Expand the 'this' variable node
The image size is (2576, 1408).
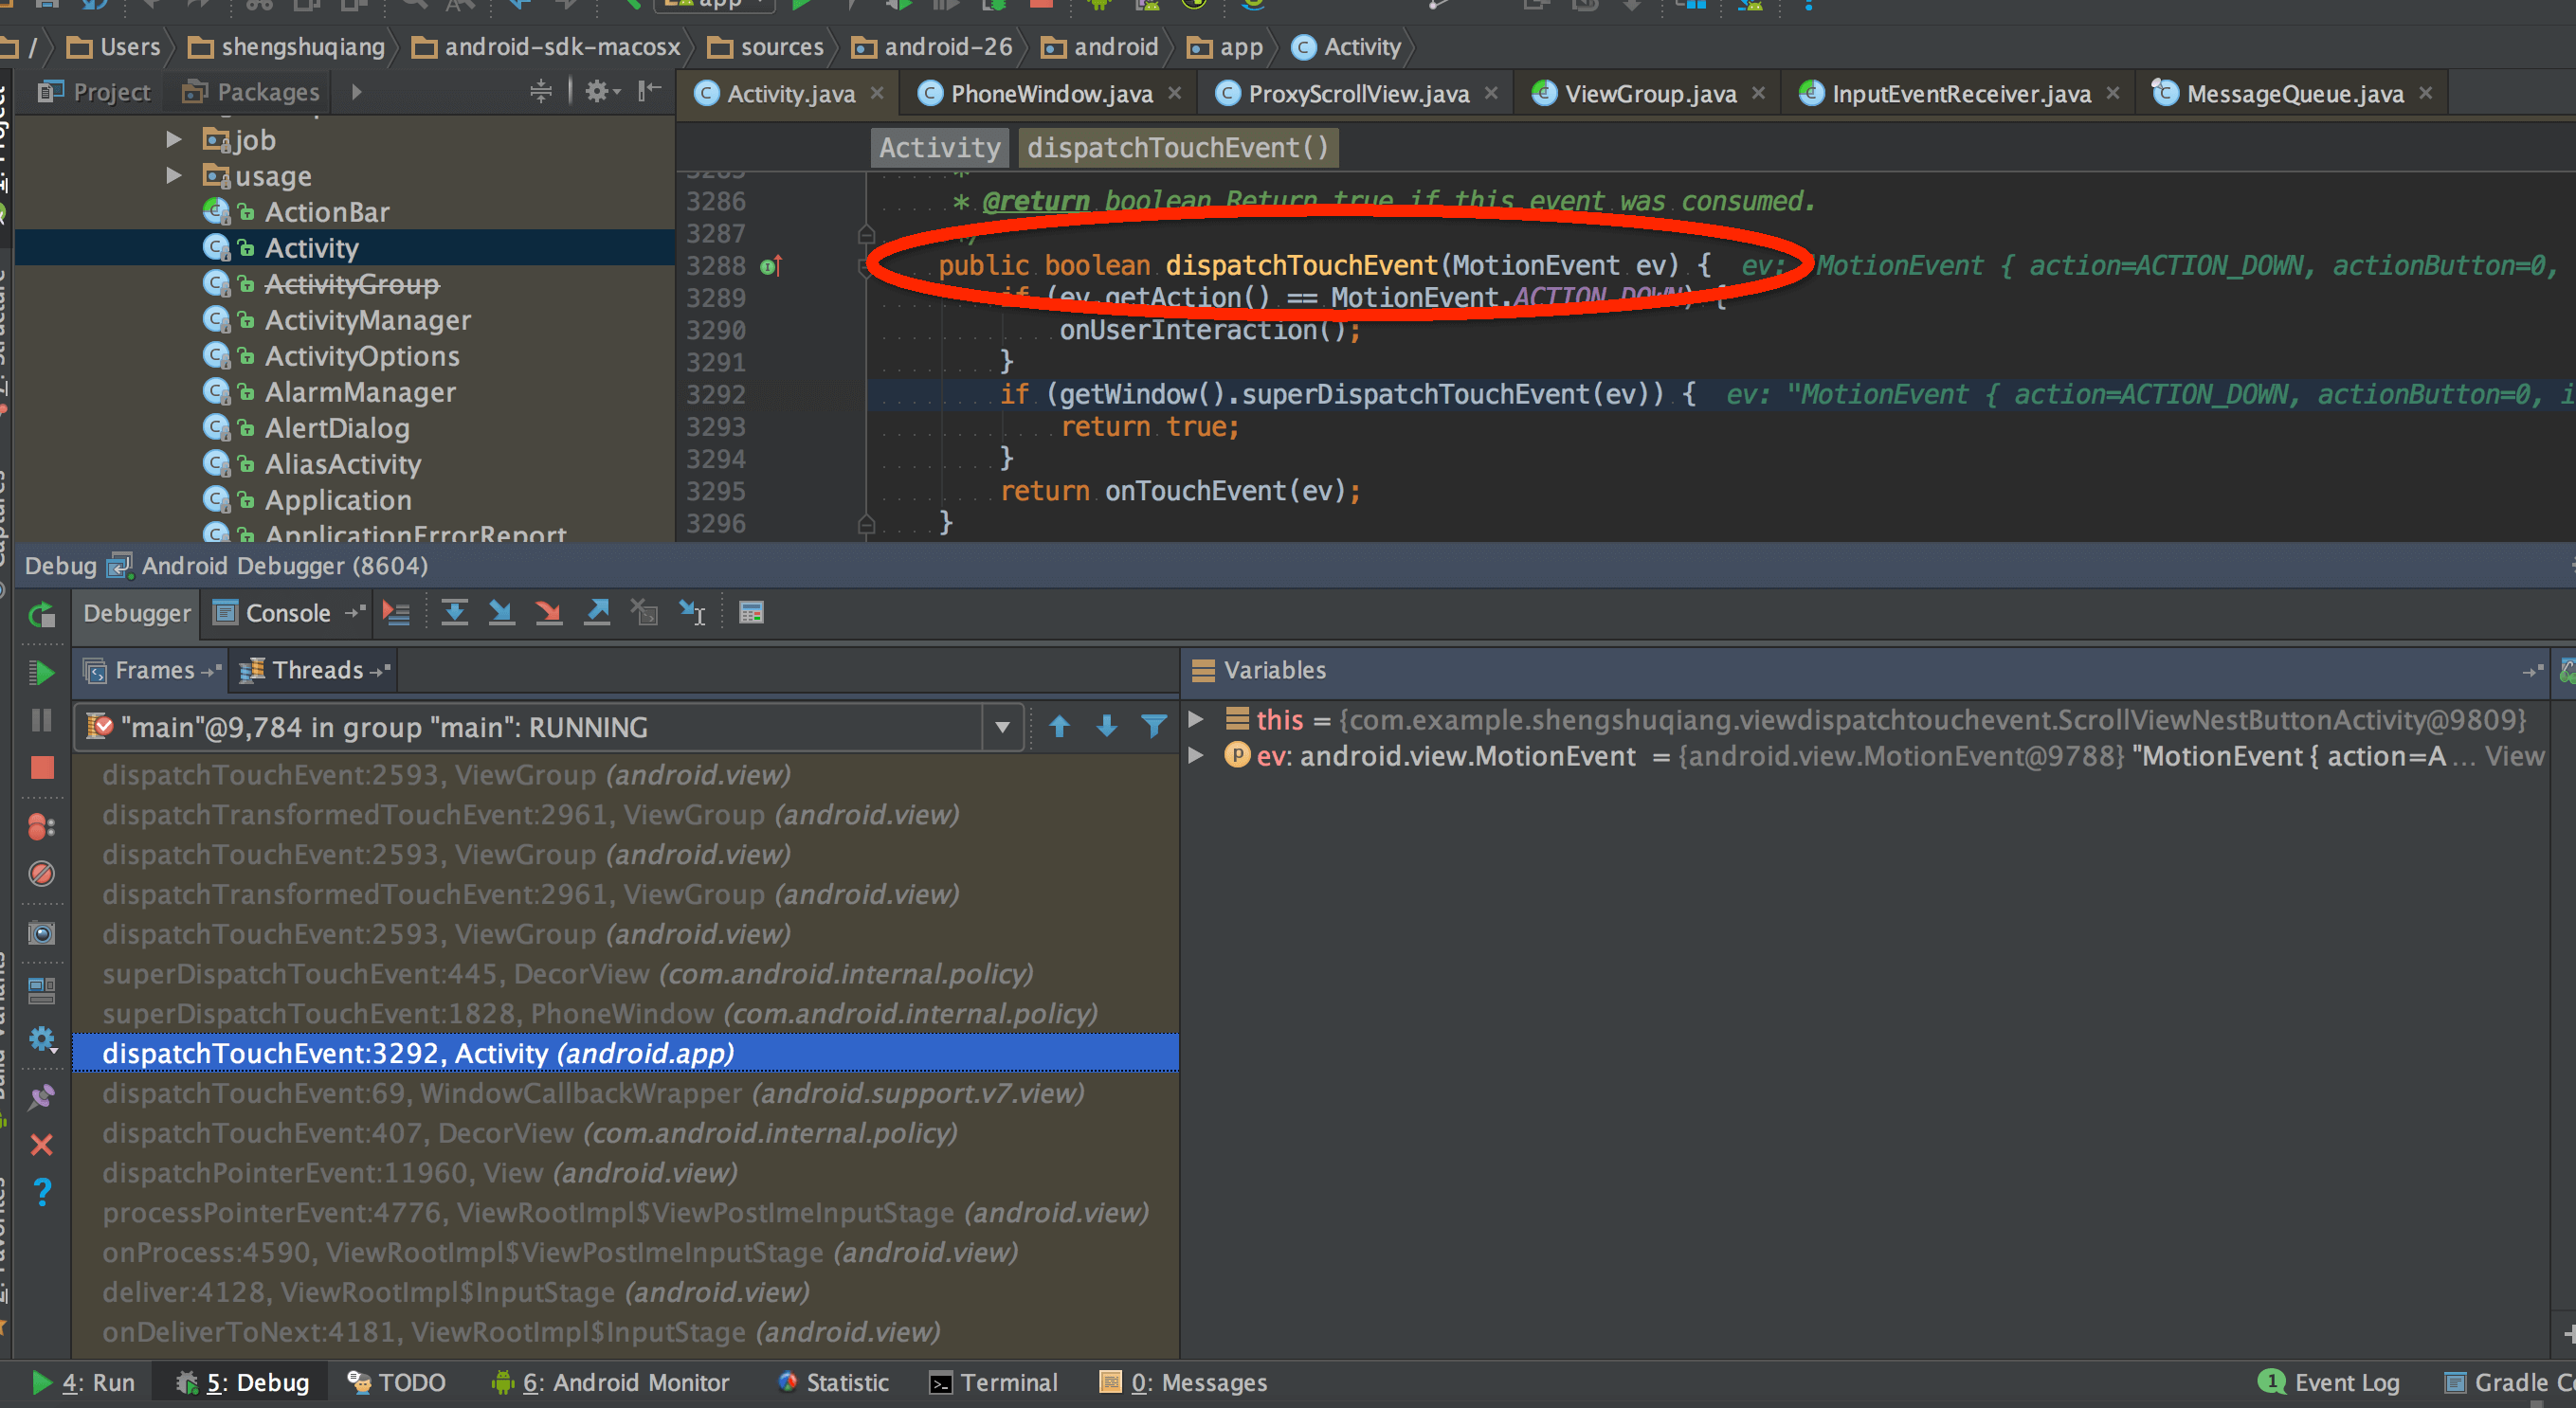(1195, 719)
